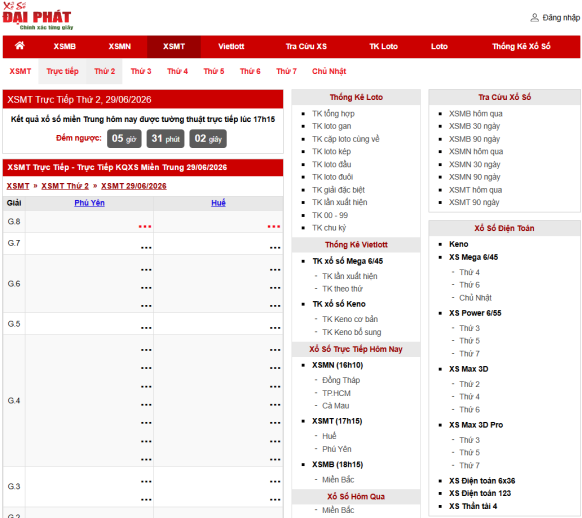Viewport: 582px width, 518px height.
Task: Select the Thứ 5 tab
Action: click(214, 71)
